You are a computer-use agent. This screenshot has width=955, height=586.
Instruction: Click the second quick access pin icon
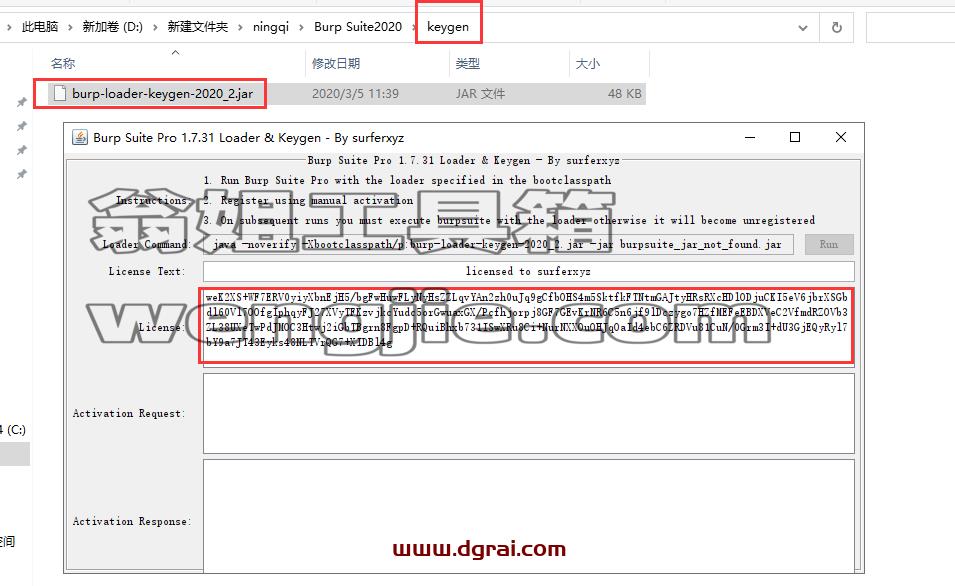(x=22, y=126)
